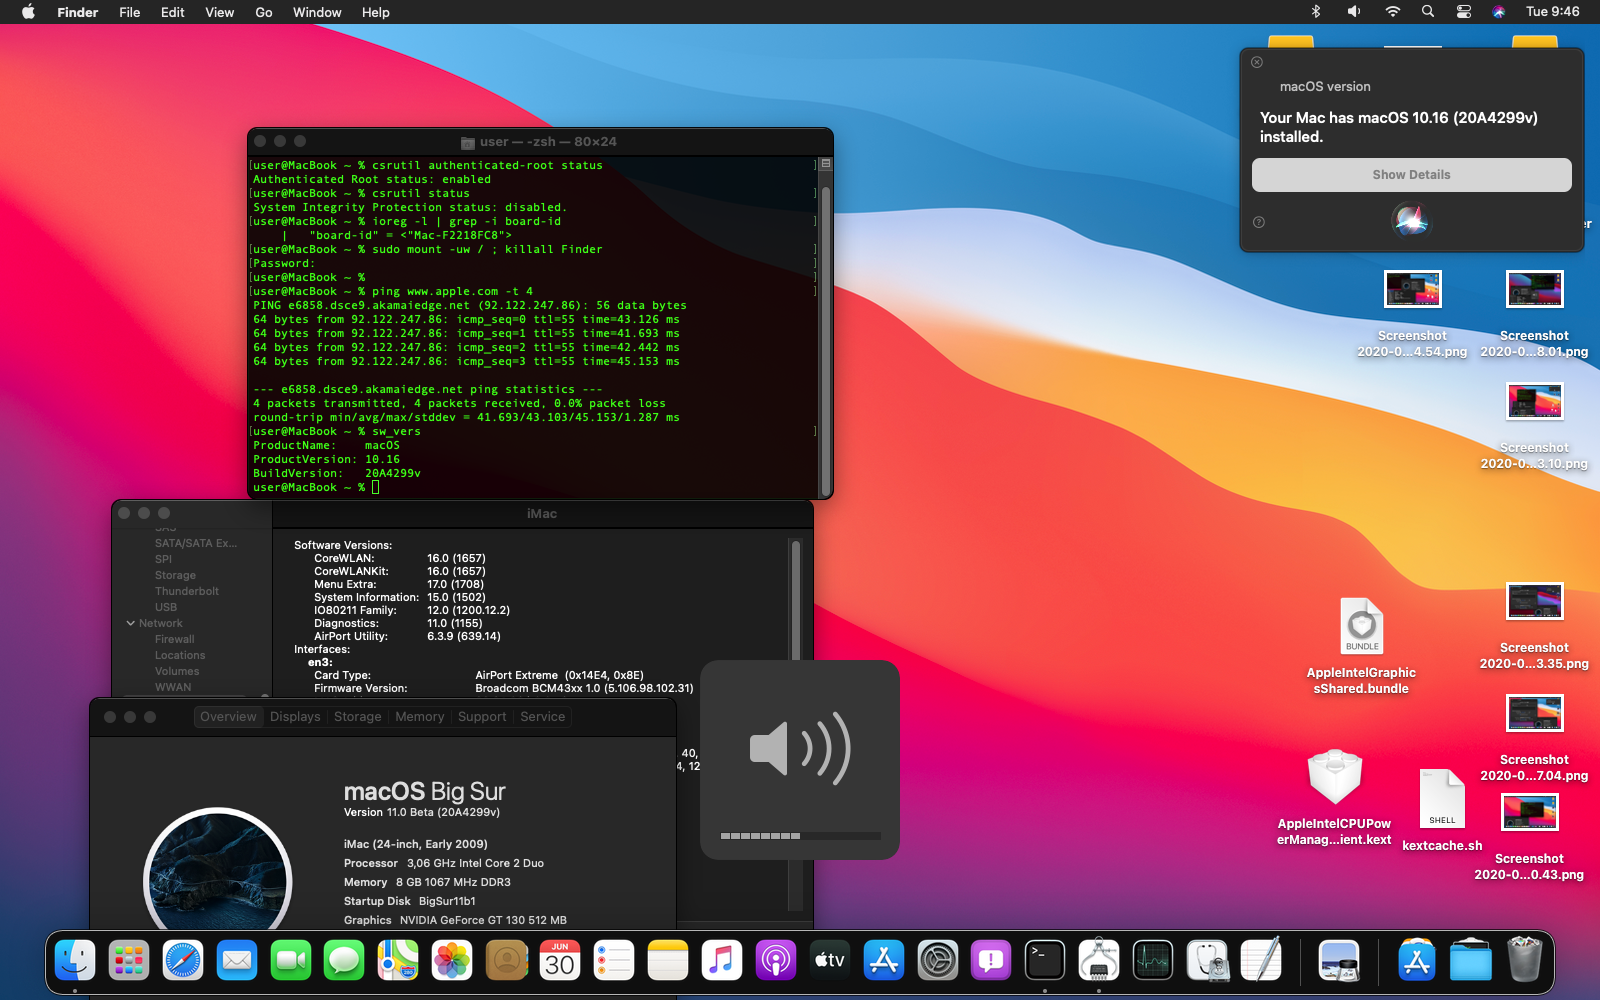Open Launchpad in the Dock
This screenshot has width=1600, height=1000.
(x=129, y=961)
